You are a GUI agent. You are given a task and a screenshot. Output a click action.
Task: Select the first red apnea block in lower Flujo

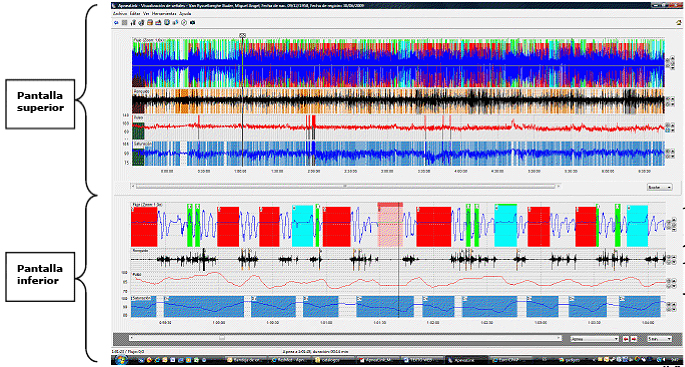(x=144, y=227)
